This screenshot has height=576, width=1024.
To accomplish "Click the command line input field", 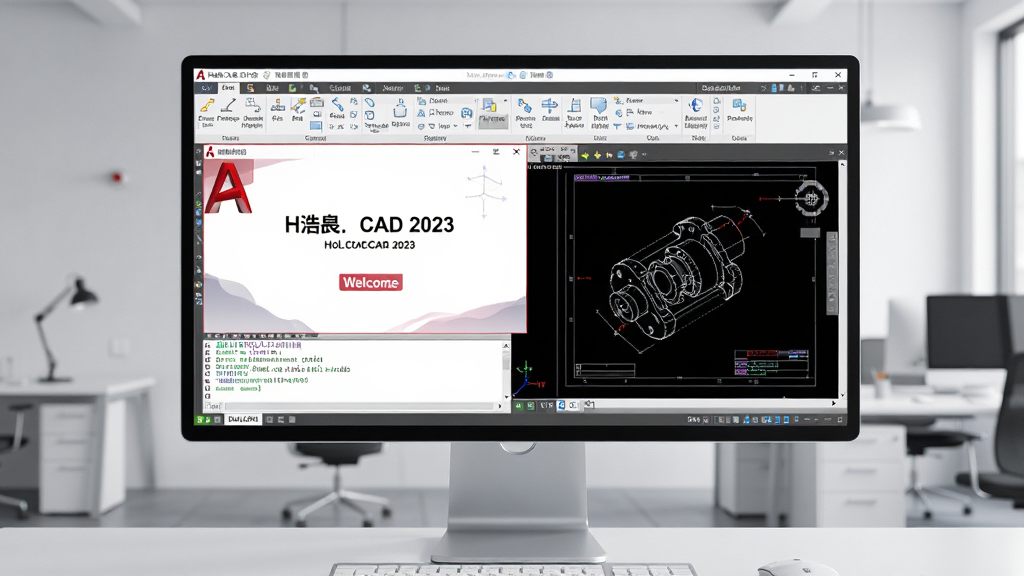I will [359, 406].
